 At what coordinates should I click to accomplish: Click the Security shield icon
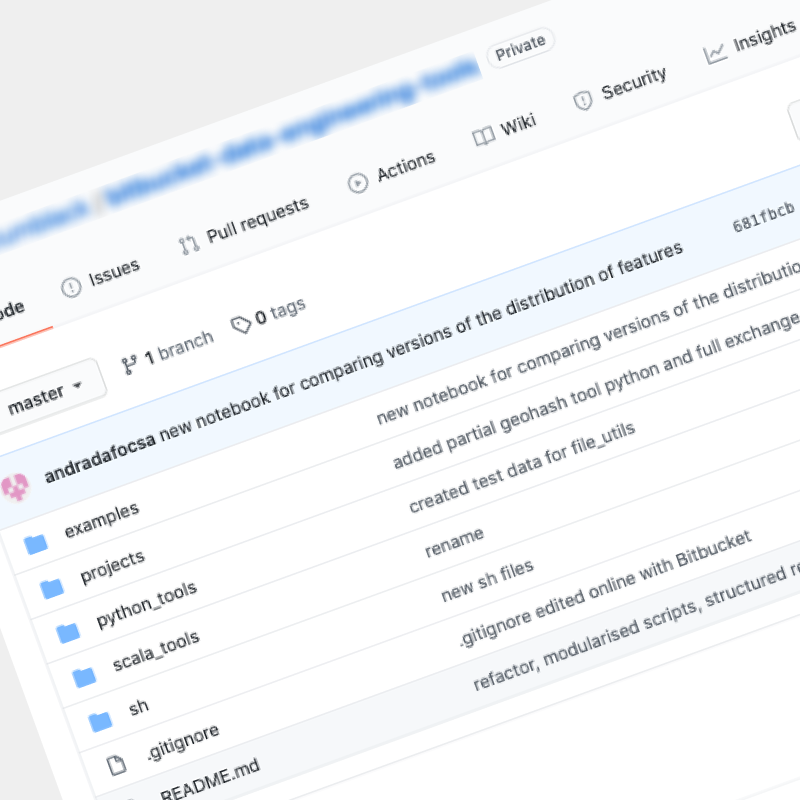pyautogui.click(x=583, y=101)
